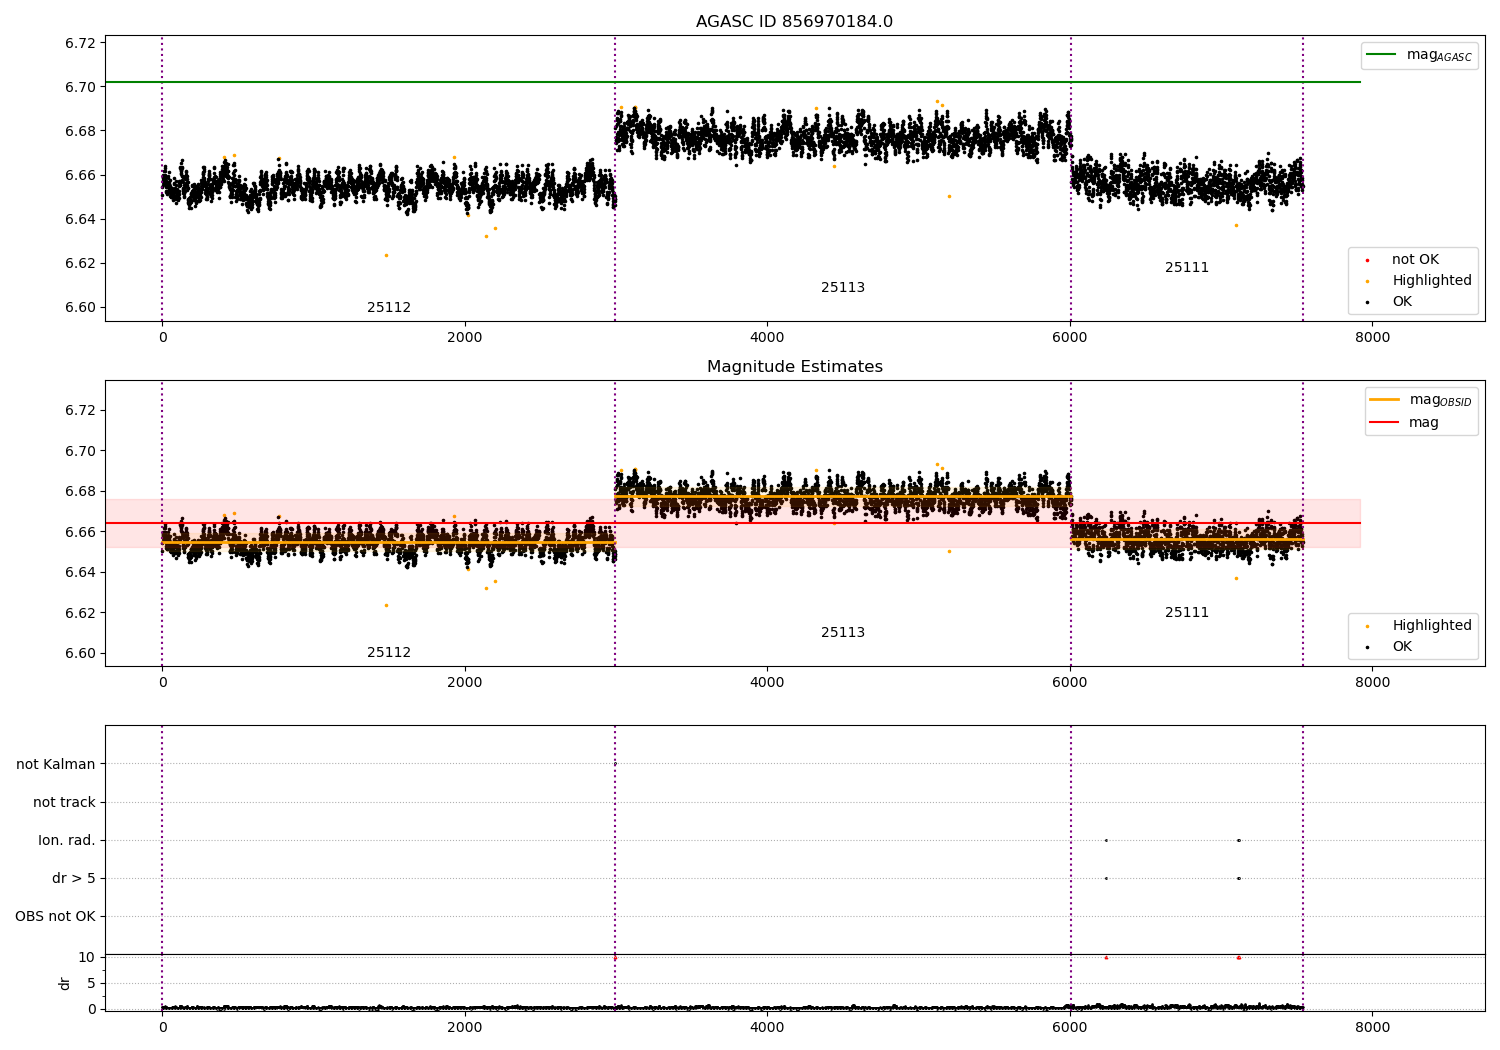Click the 'not Kalman' row label

tap(56, 765)
